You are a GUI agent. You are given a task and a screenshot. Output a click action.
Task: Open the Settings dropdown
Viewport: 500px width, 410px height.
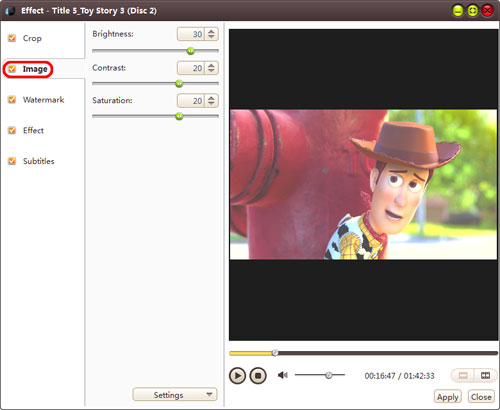pyautogui.click(x=175, y=395)
